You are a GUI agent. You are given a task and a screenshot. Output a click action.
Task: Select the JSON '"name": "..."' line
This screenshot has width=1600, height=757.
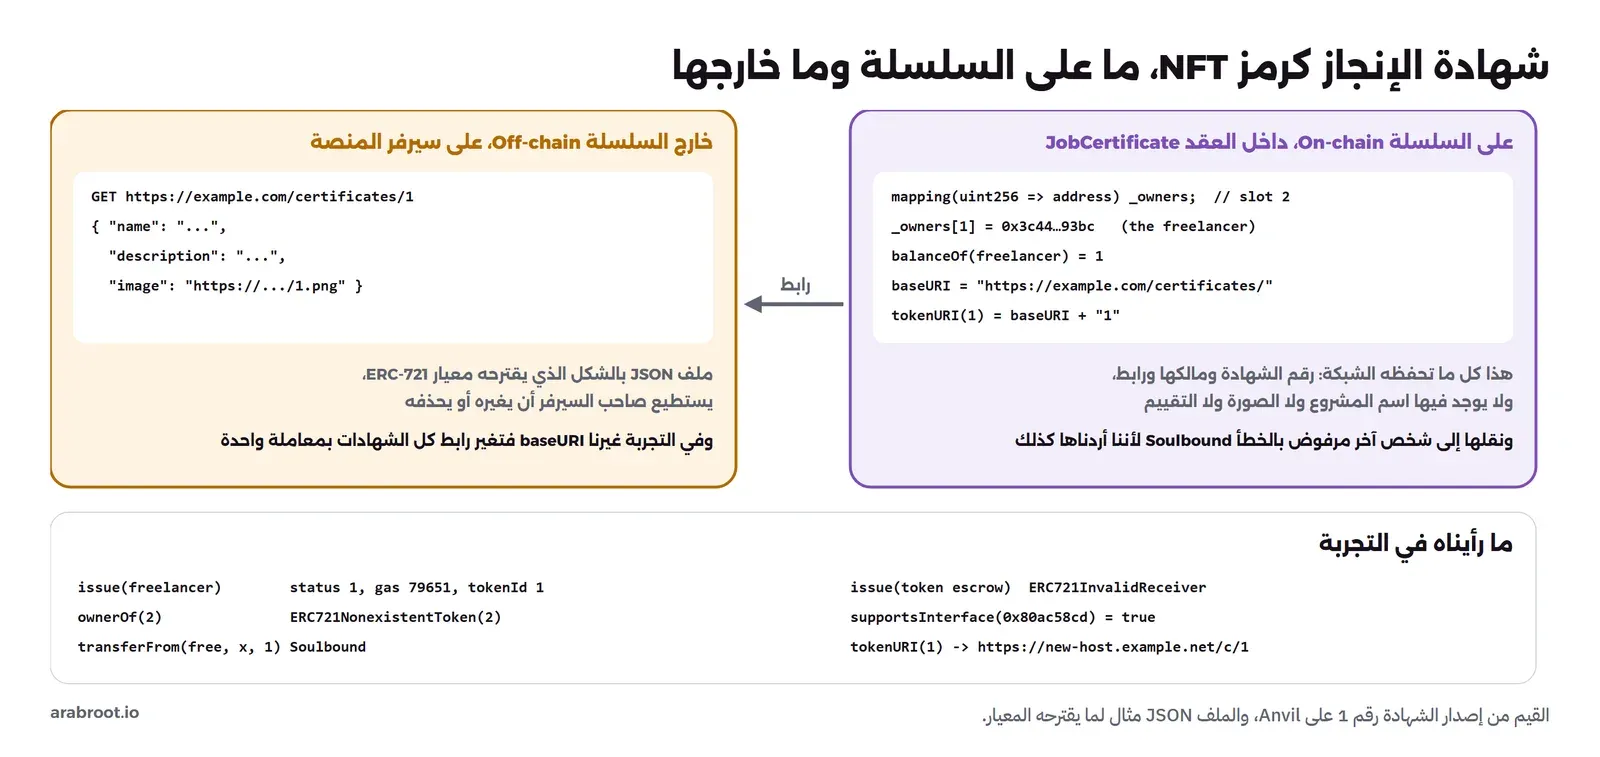coord(159,227)
